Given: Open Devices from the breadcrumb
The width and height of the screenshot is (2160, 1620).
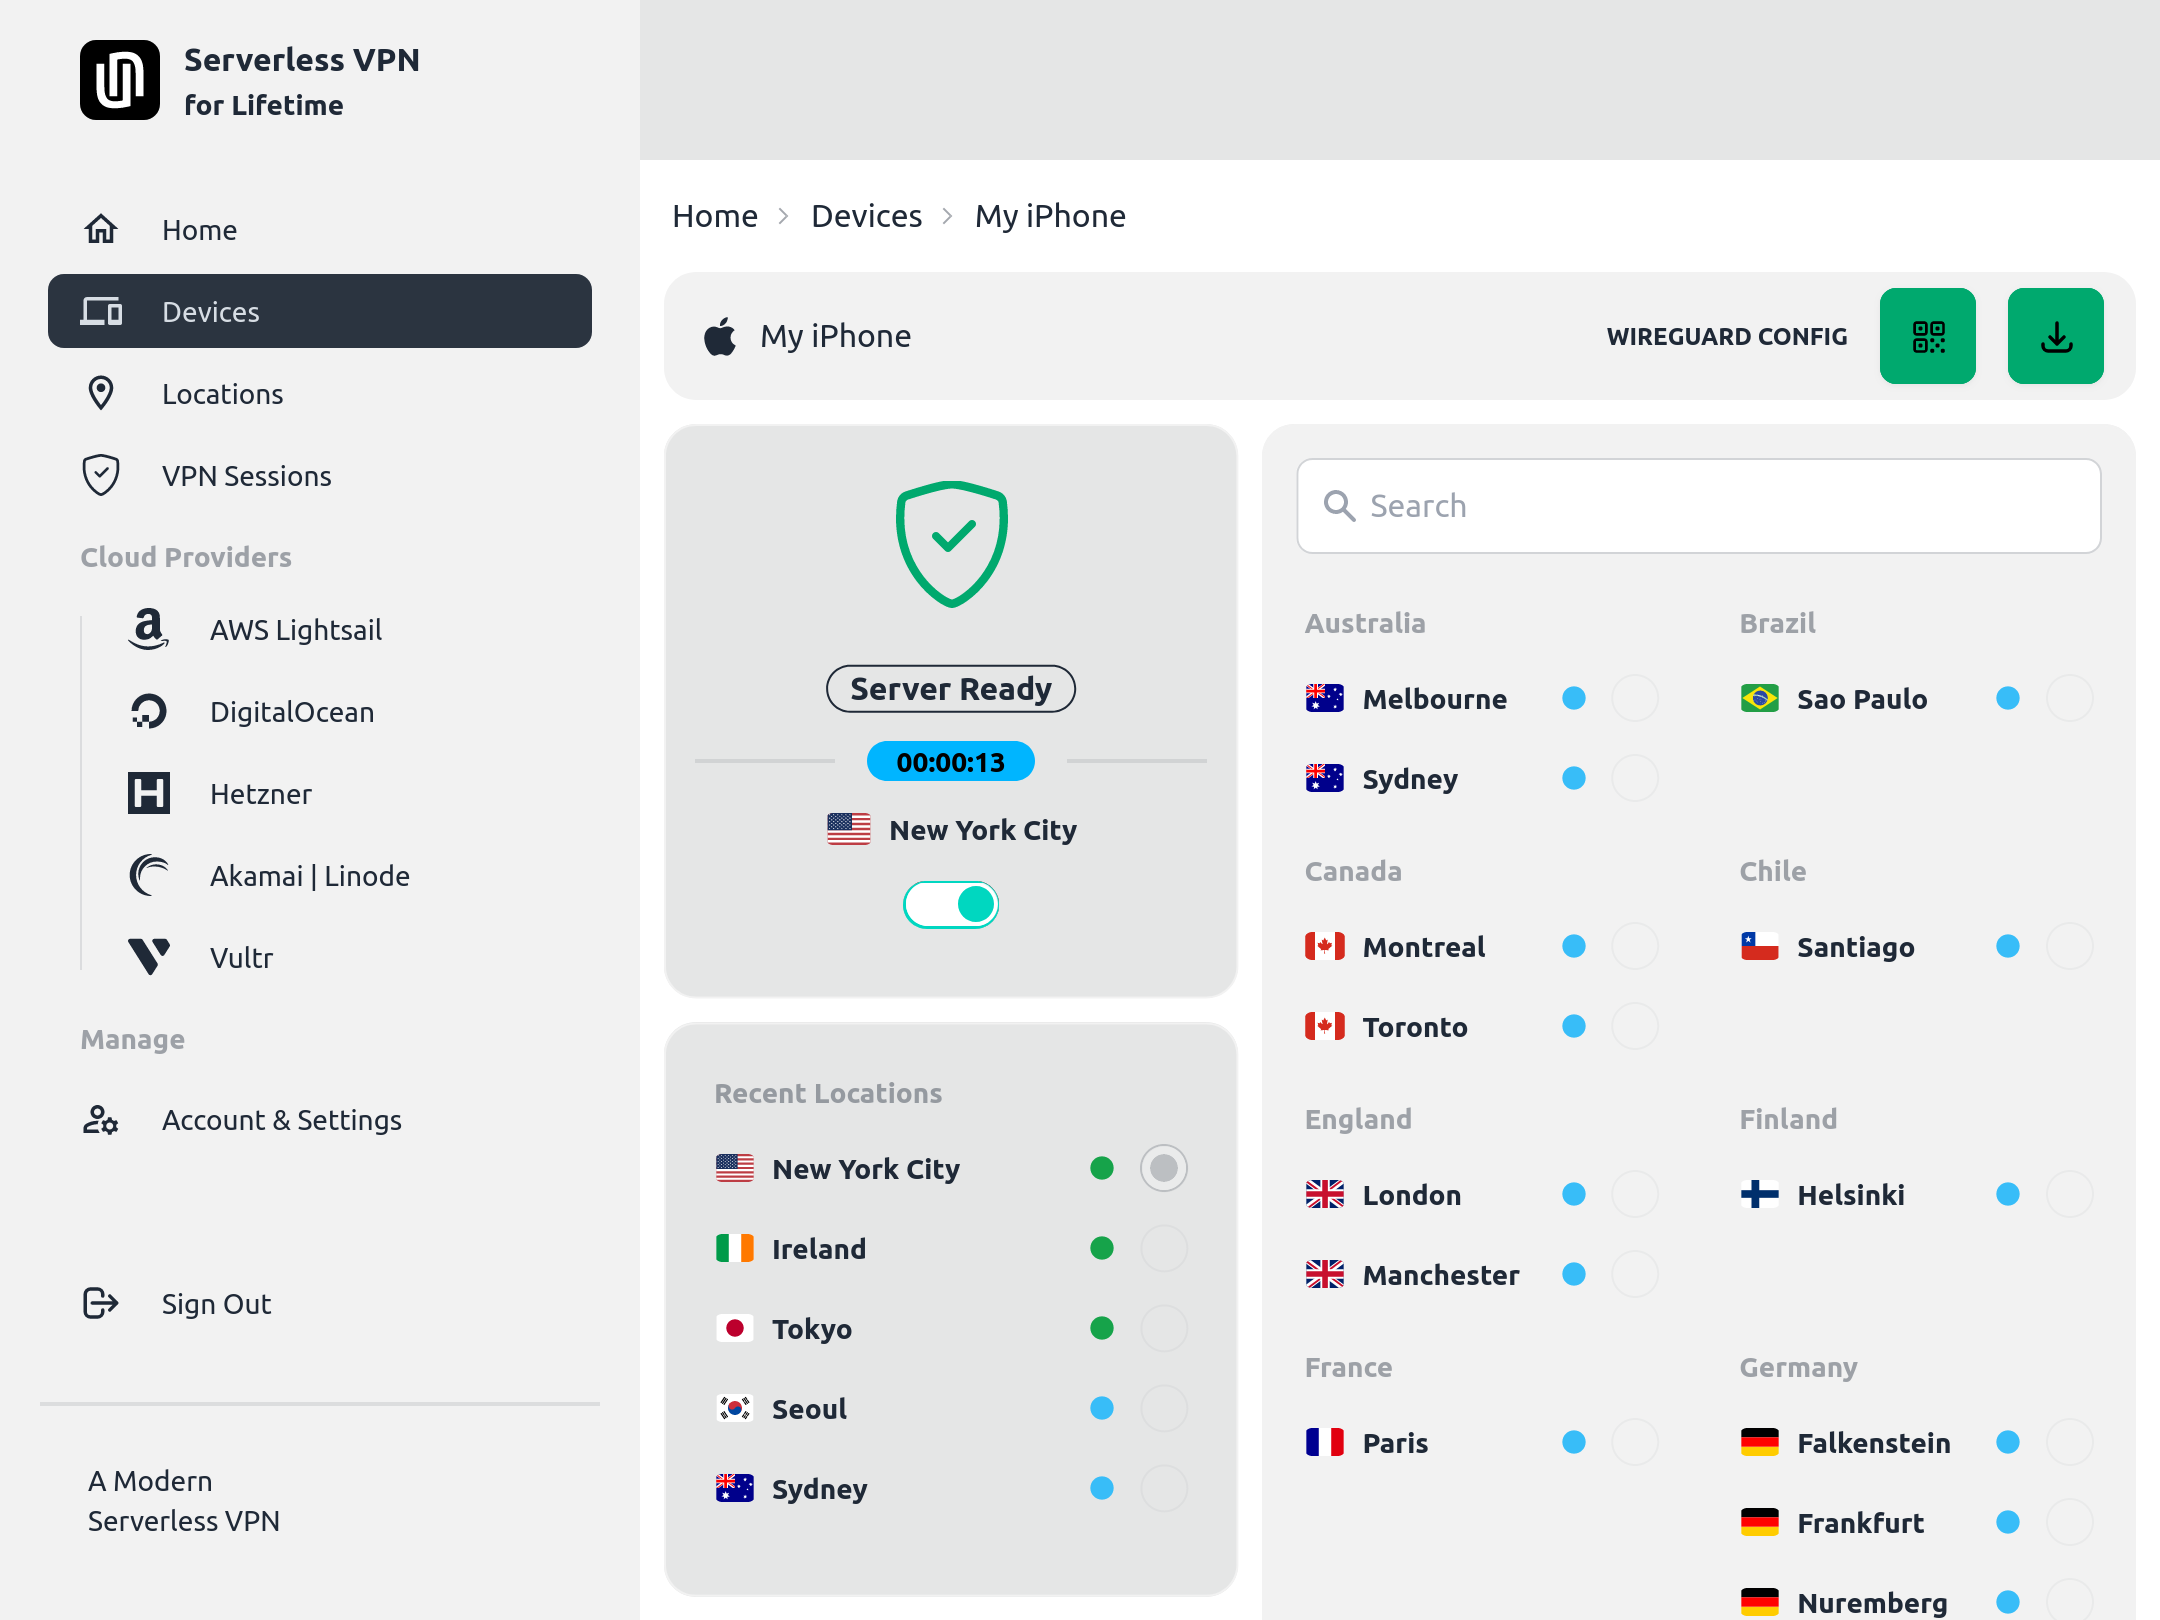Looking at the screenshot, I should pyautogui.click(x=866, y=215).
